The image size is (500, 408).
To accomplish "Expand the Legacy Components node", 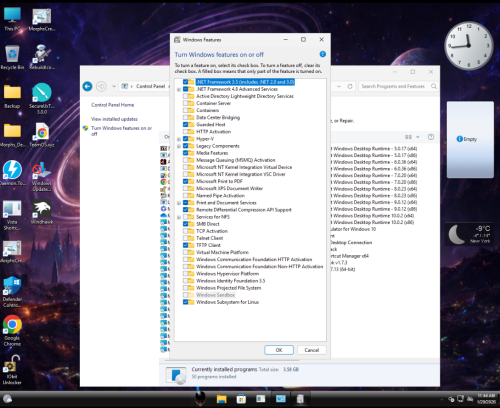I will coord(179,146).
